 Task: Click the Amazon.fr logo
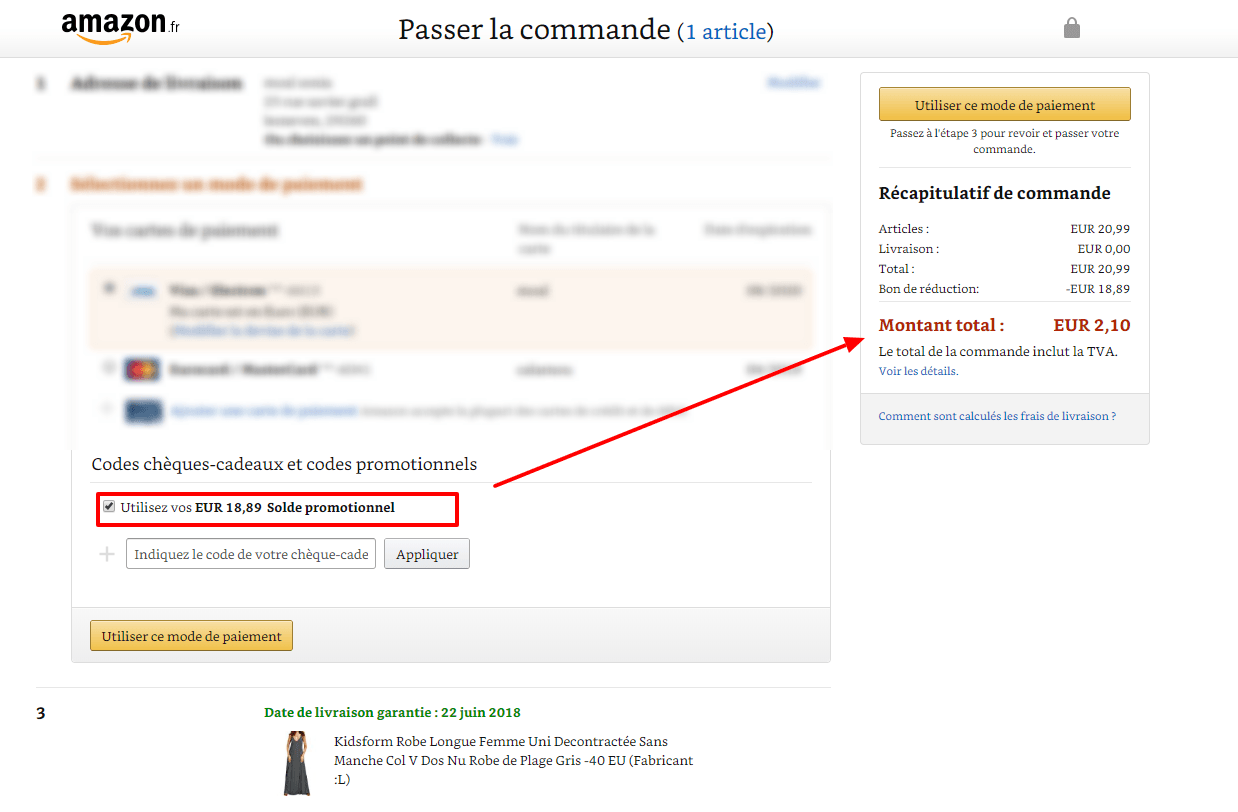coord(119,27)
